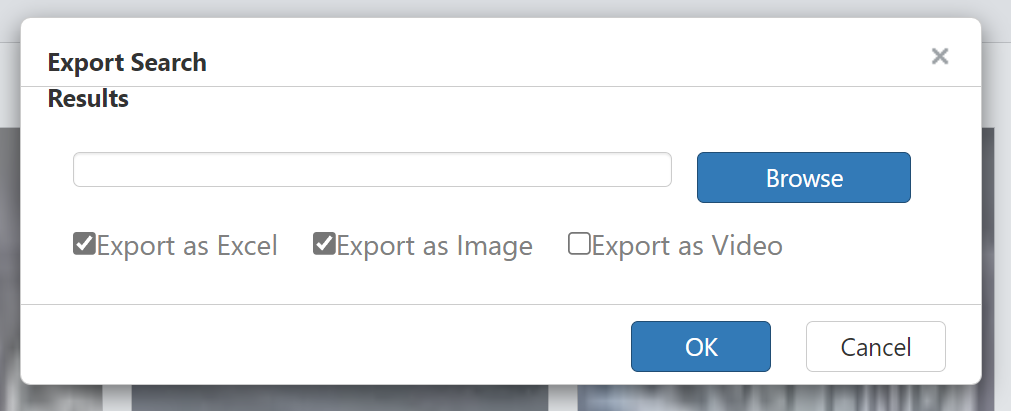Screen dimensions: 1011x411
Task: Toggle the checkmark beside Image export
Action: tap(324, 244)
